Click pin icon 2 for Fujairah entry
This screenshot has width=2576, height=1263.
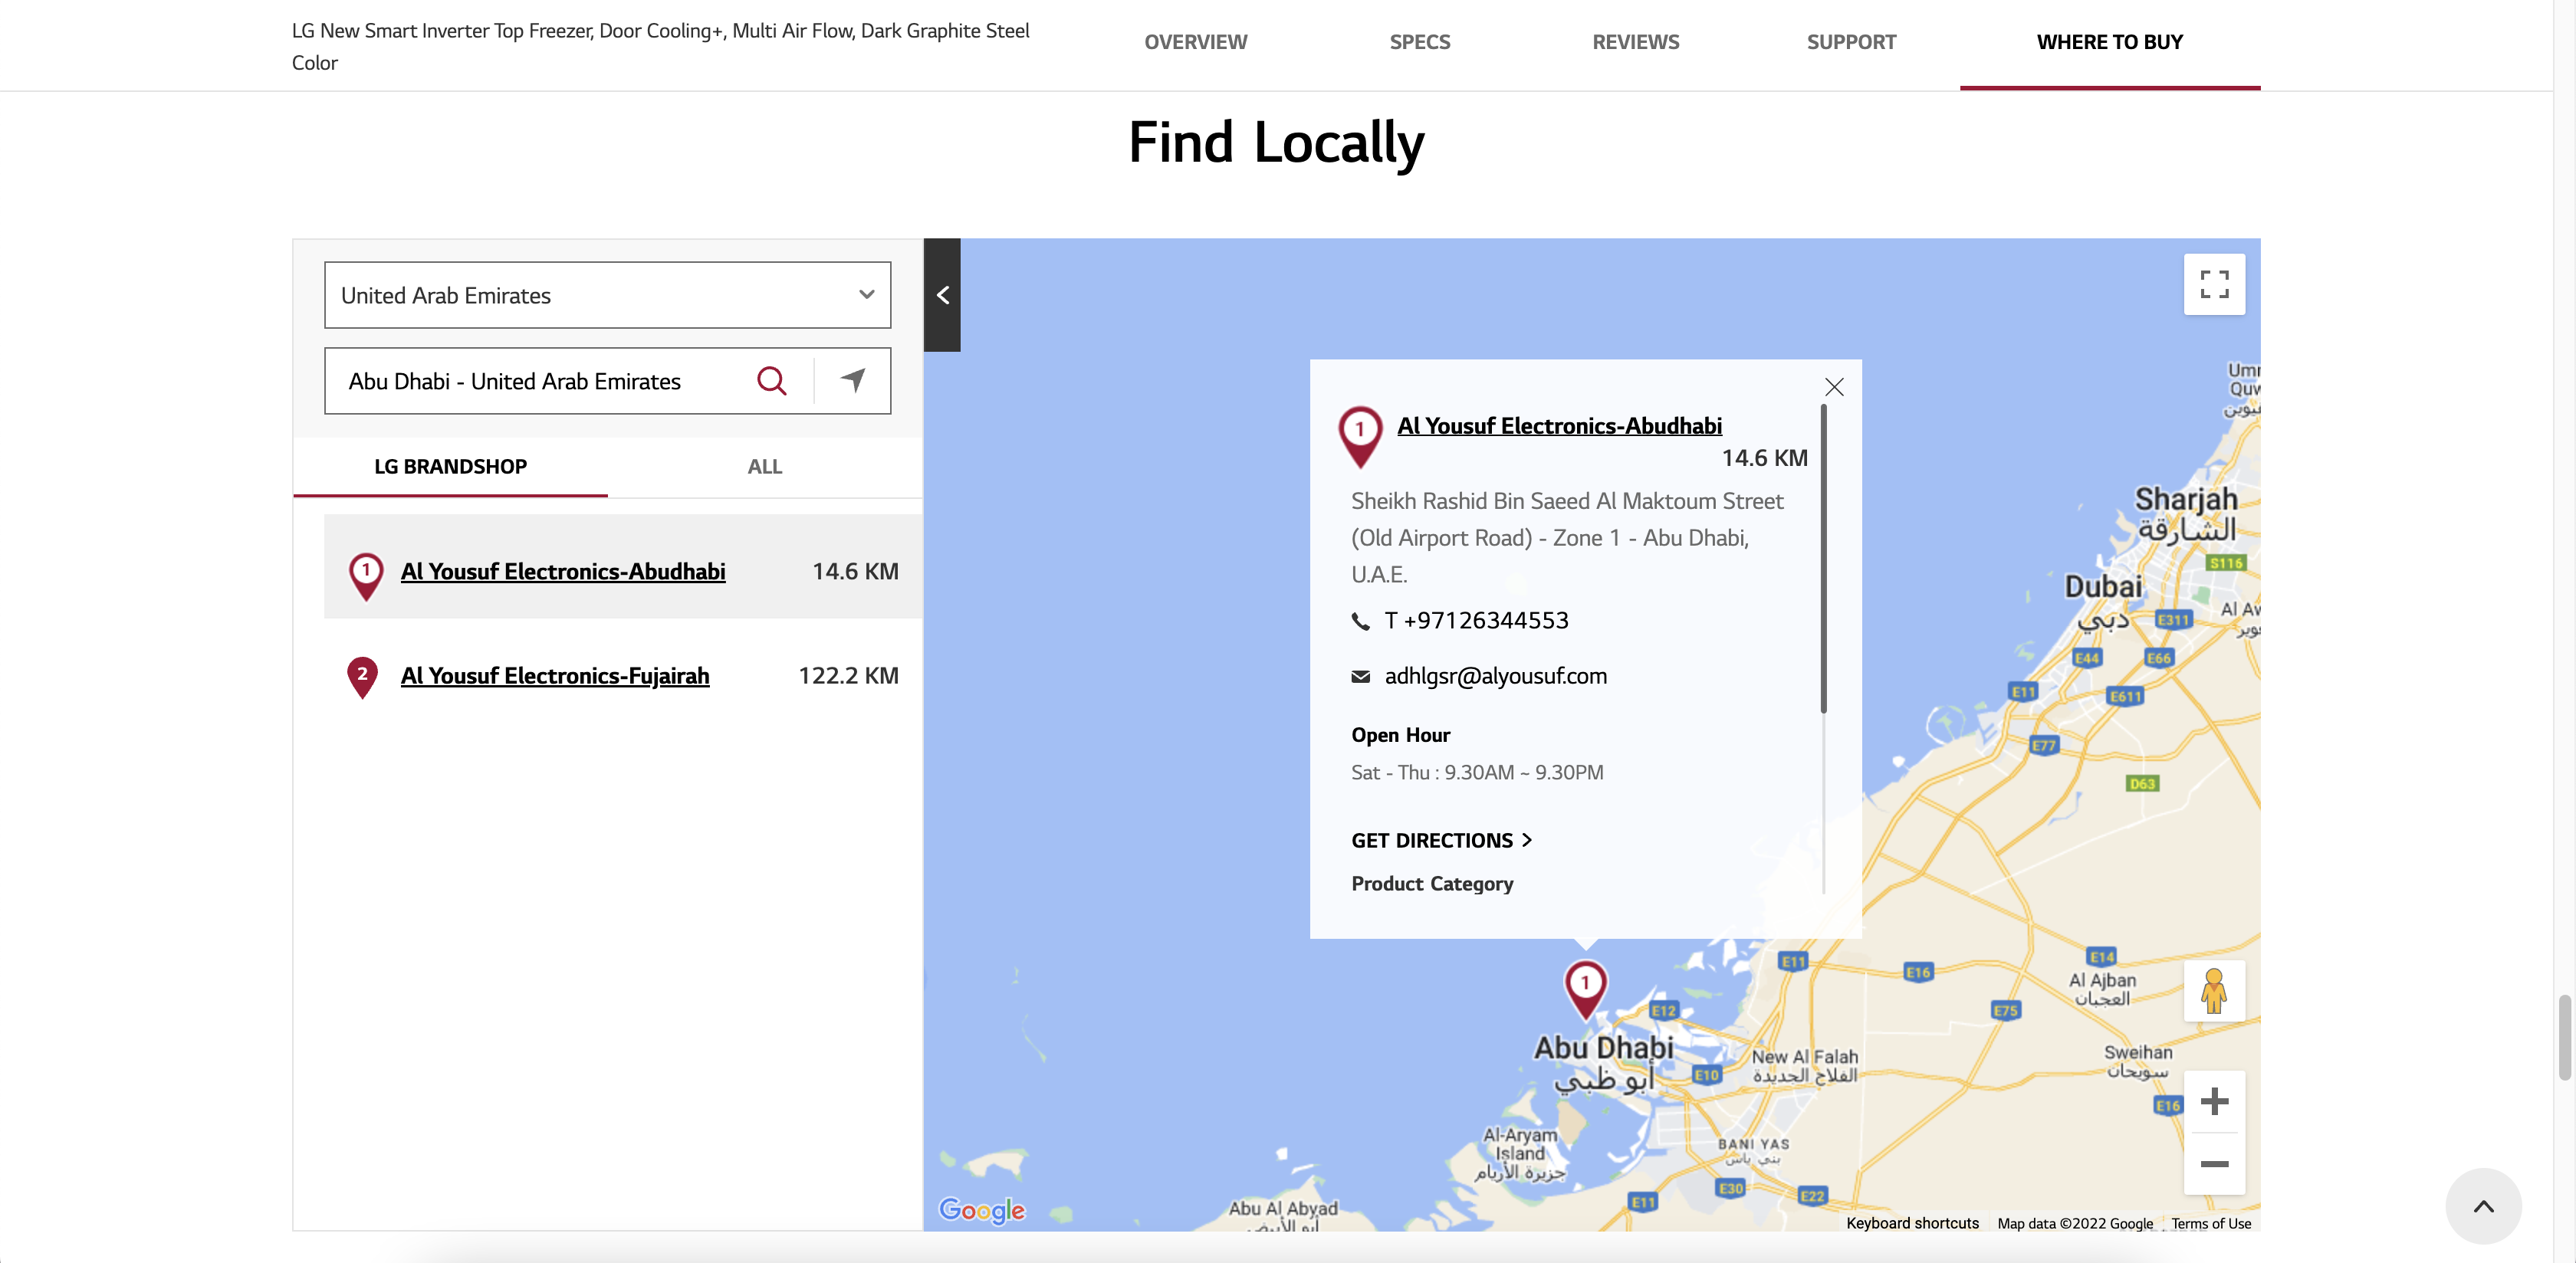(x=362, y=677)
